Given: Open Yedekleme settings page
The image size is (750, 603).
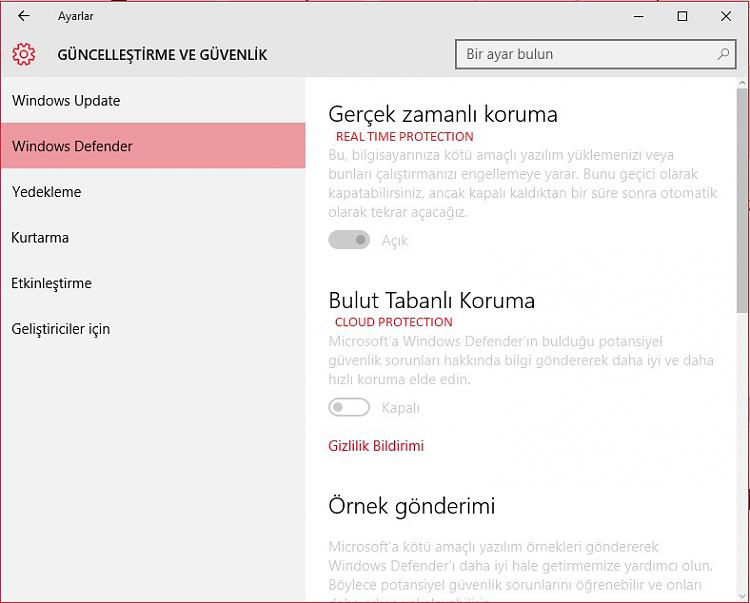Looking at the screenshot, I should (x=153, y=192).
